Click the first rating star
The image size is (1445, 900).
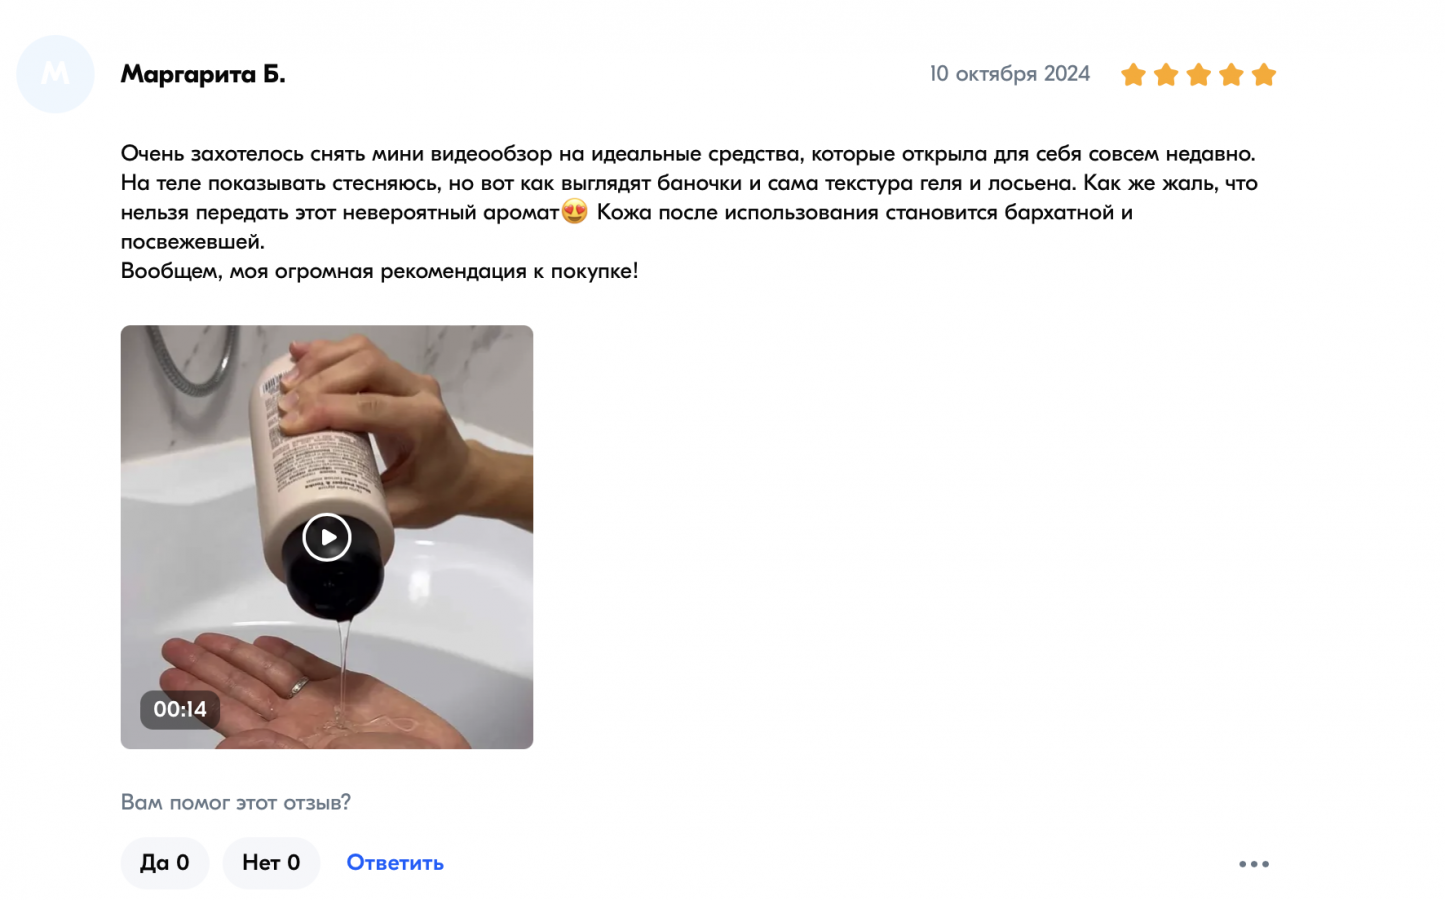[x=1133, y=75]
